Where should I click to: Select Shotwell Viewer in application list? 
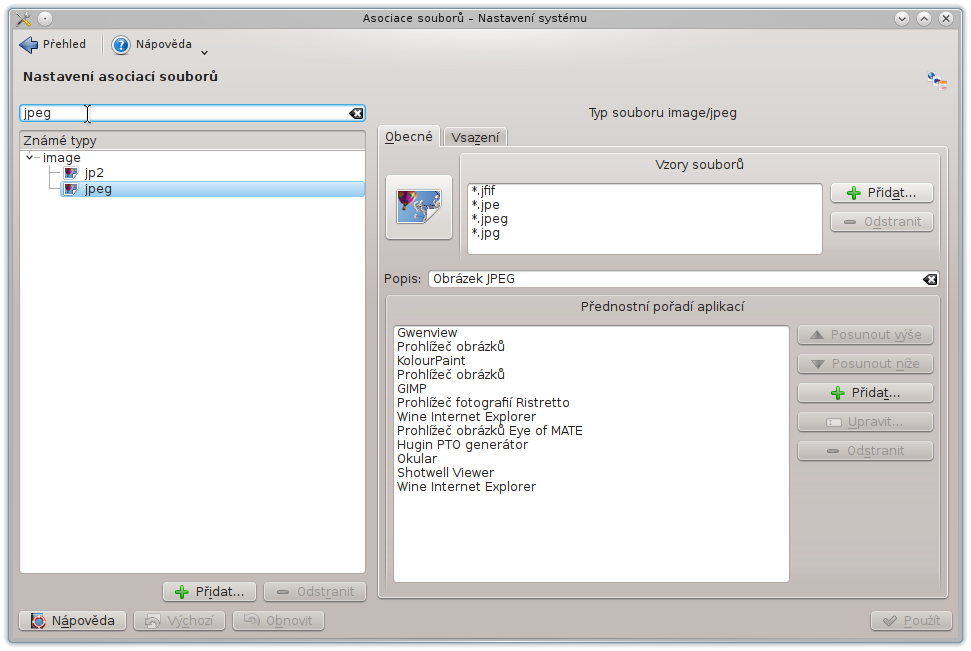pos(445,473)
